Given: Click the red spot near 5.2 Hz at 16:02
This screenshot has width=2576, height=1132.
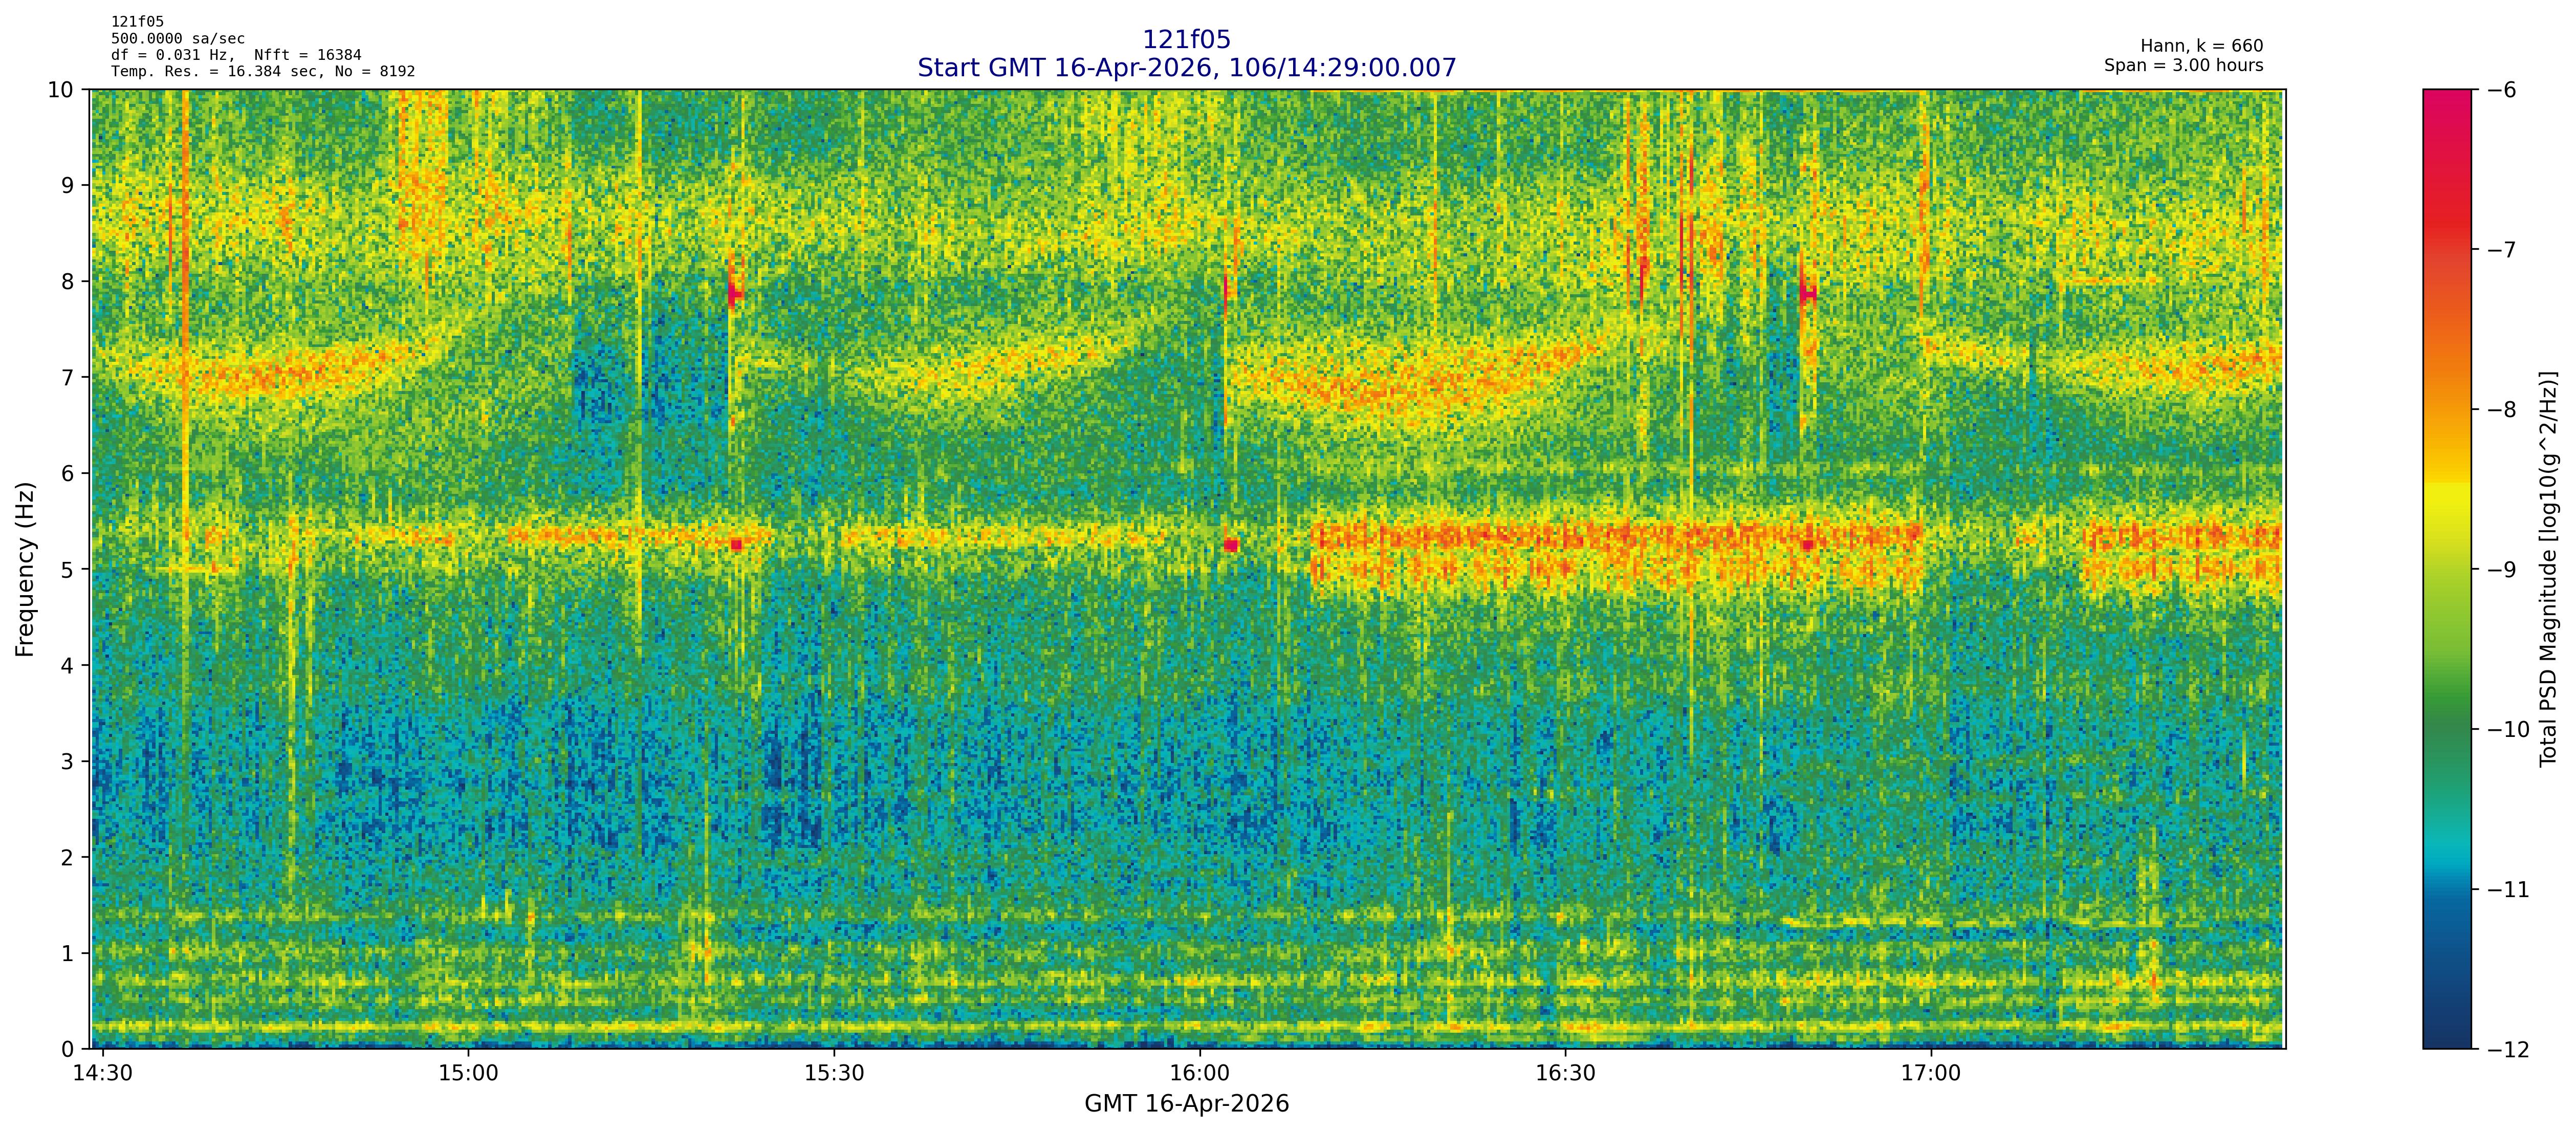Looking at the screenshot, I should (x=1231, y=545).
